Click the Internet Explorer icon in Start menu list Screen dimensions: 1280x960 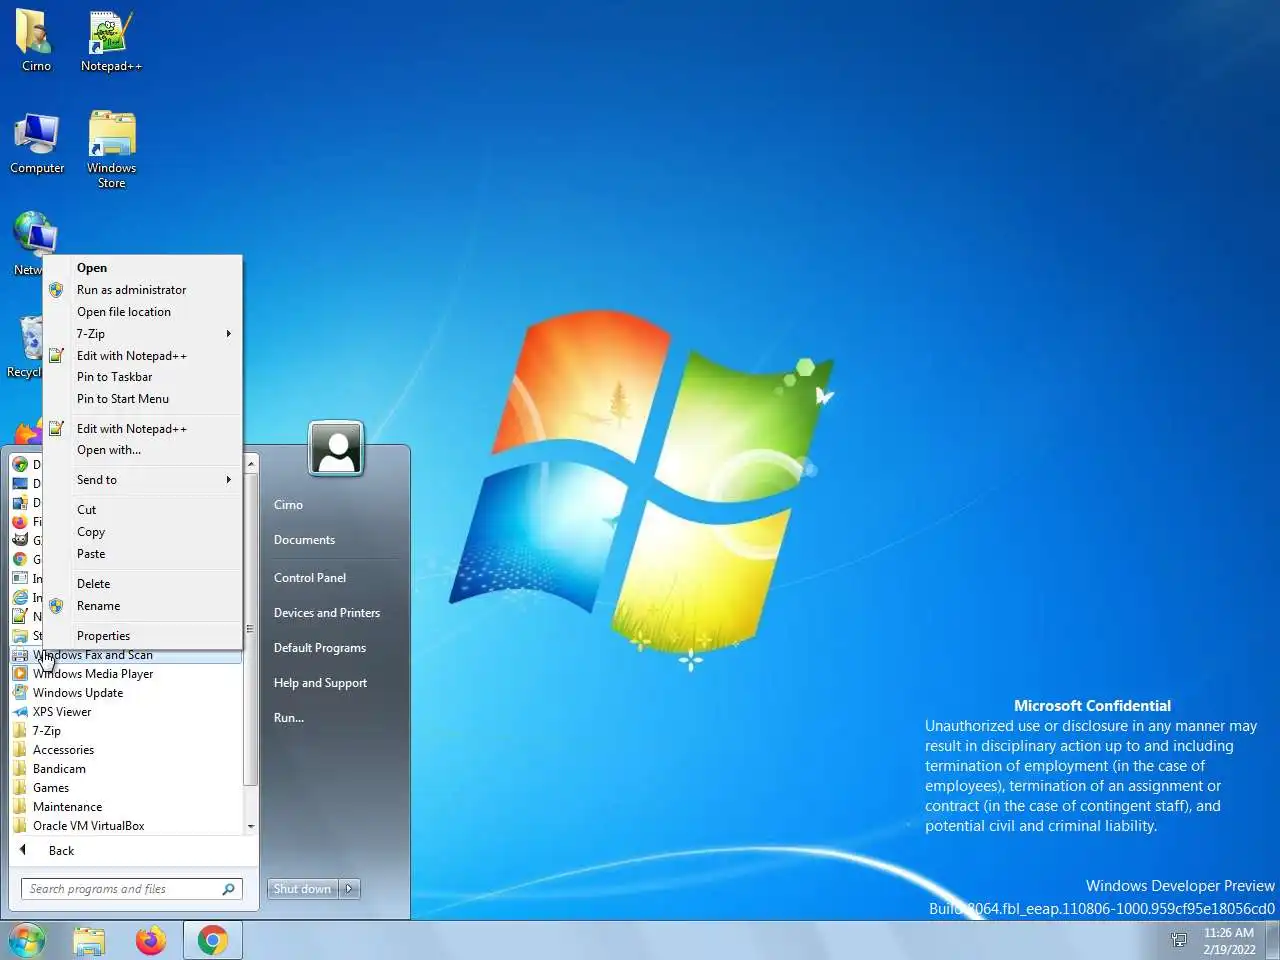[20, 598]
